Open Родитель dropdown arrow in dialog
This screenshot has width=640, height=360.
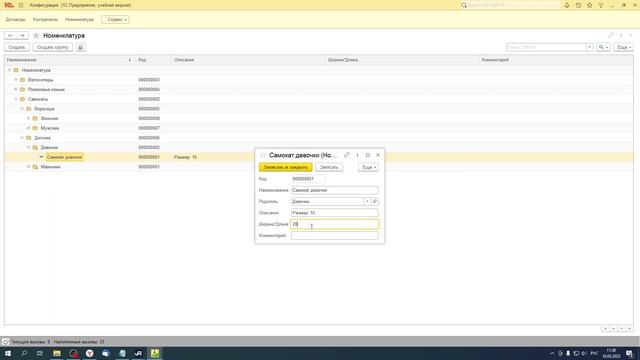point(367,201)
